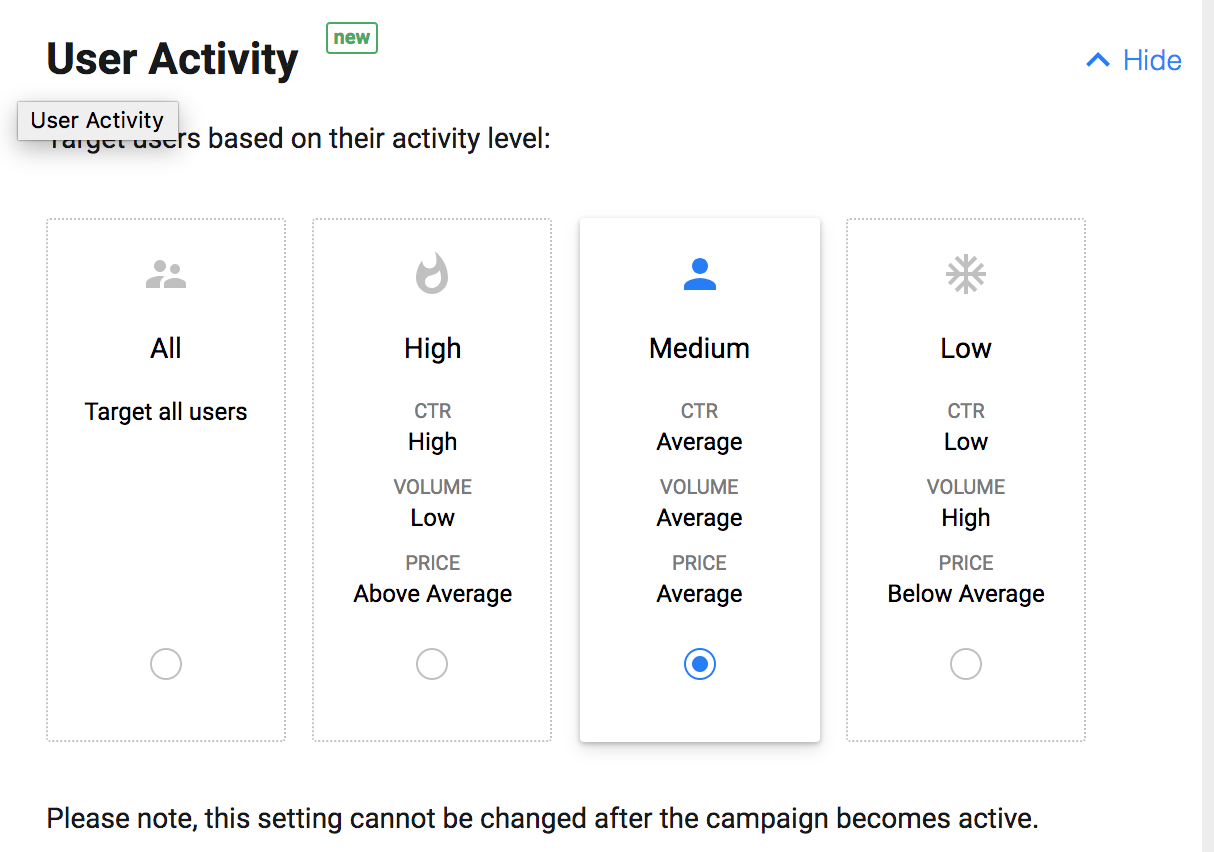This screenshot has height=852, width=1214.
Task: Click the 'Low' card title
Action: [x=966, y=348]
